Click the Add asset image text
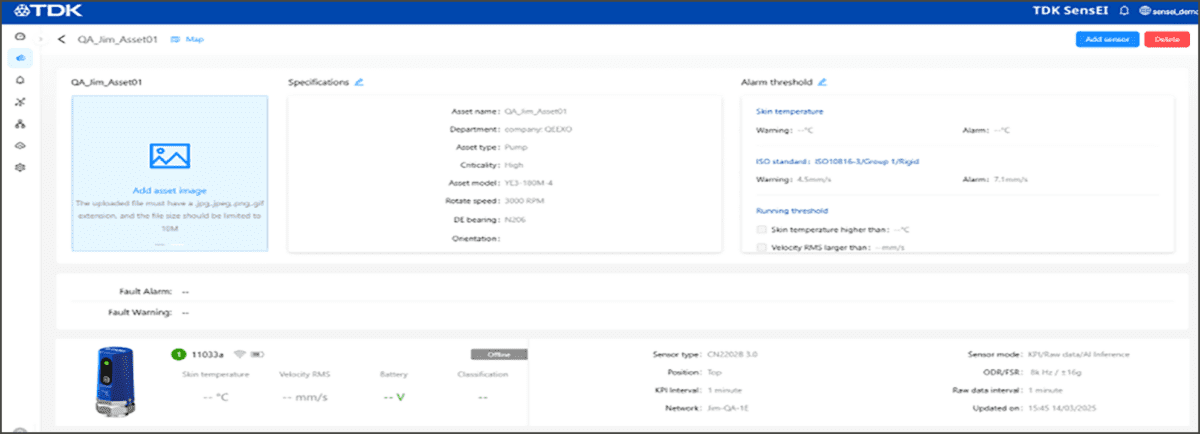This screenshot has height=434, width=1200. coord(169,190)
